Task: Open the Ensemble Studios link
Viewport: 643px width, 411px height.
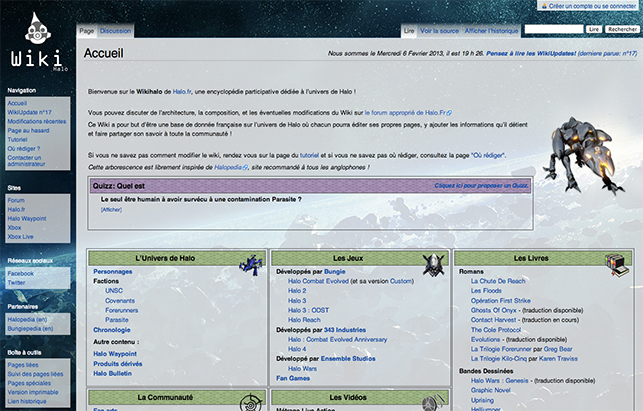Action: click(348, 358)
